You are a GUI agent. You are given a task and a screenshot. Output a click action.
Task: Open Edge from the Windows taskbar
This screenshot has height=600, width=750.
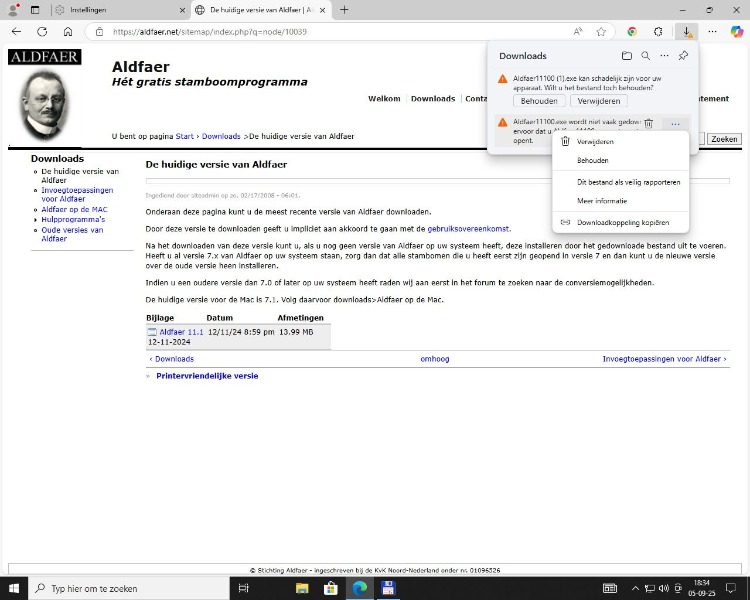(x=359, y=588)
